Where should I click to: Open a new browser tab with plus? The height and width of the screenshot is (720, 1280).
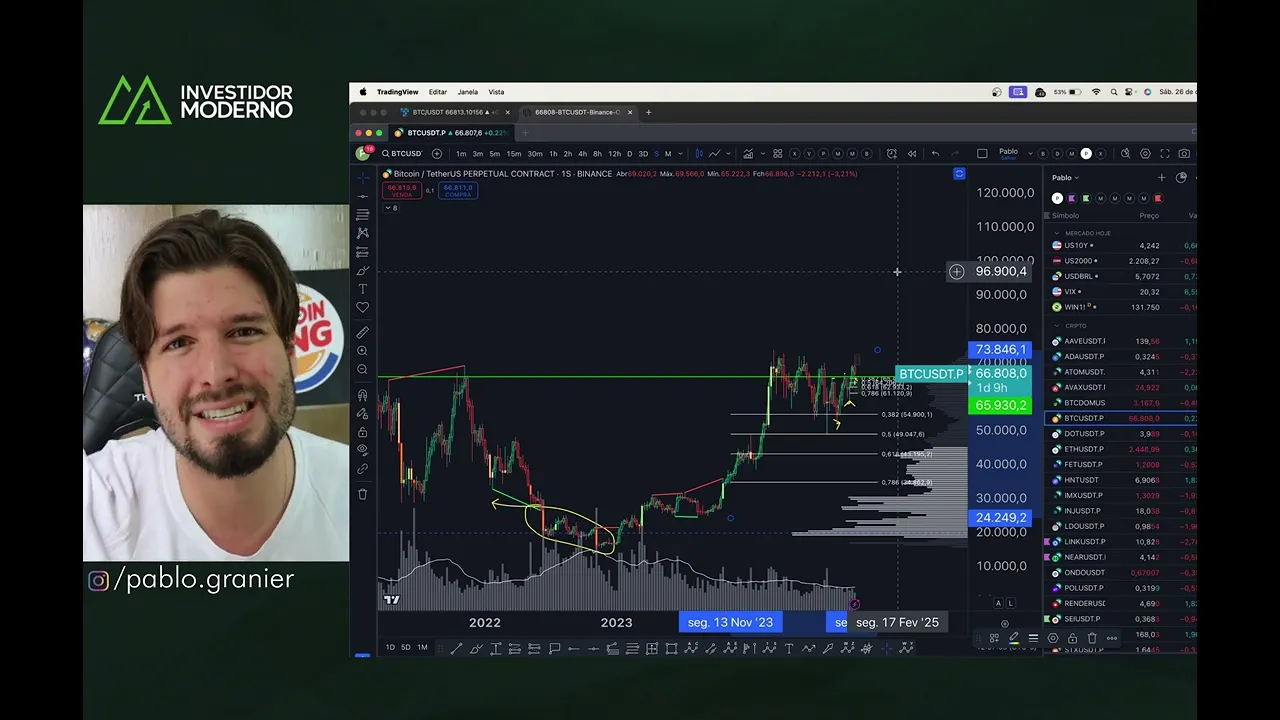[x=648, y=112]
